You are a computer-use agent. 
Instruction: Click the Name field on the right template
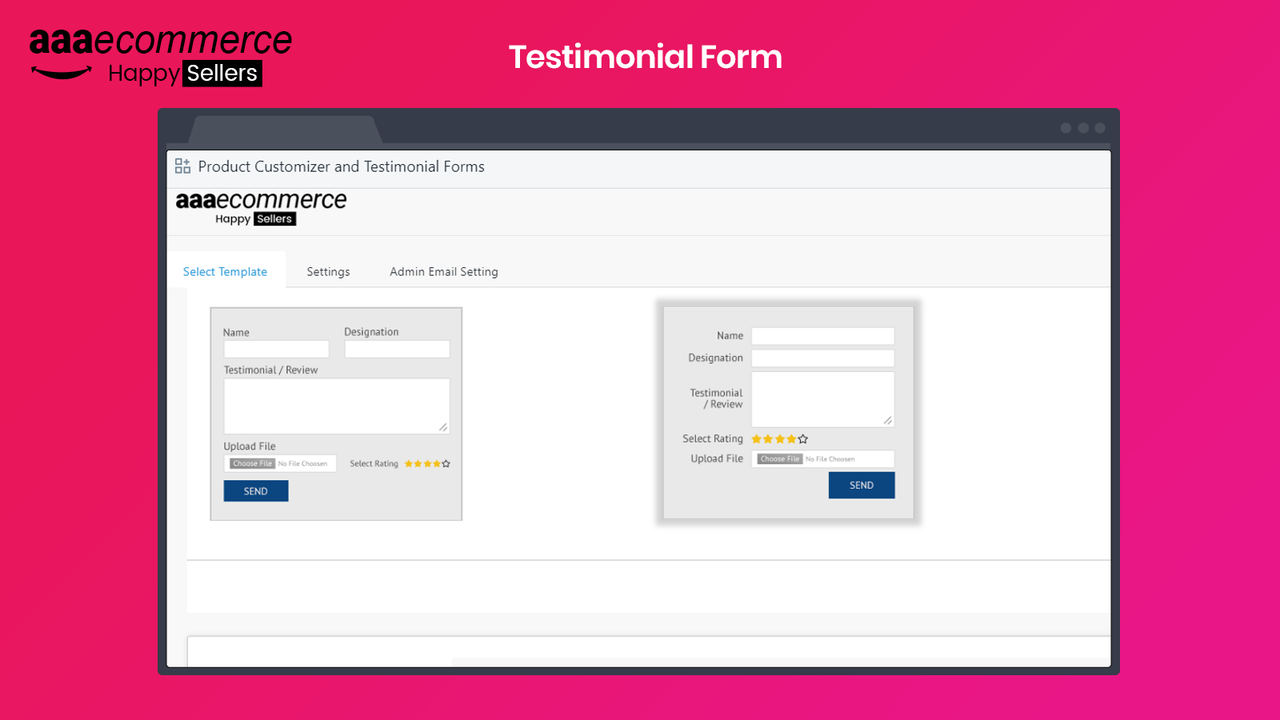[x=822, y=335]
